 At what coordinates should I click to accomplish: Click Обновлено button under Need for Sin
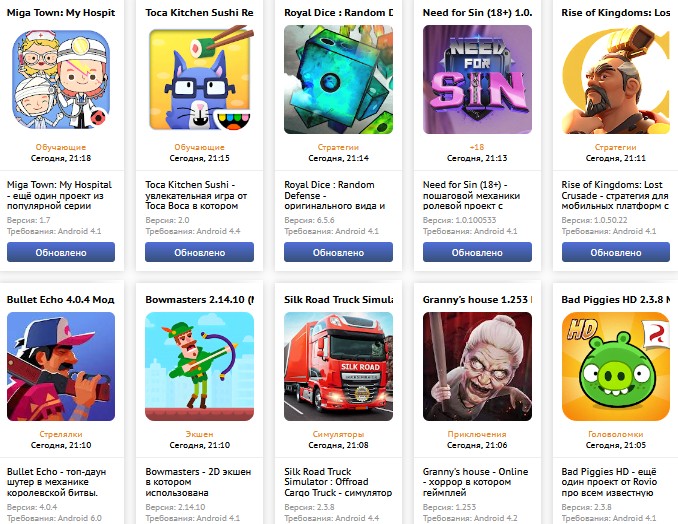pyautogui.click(x=477, y=252)
